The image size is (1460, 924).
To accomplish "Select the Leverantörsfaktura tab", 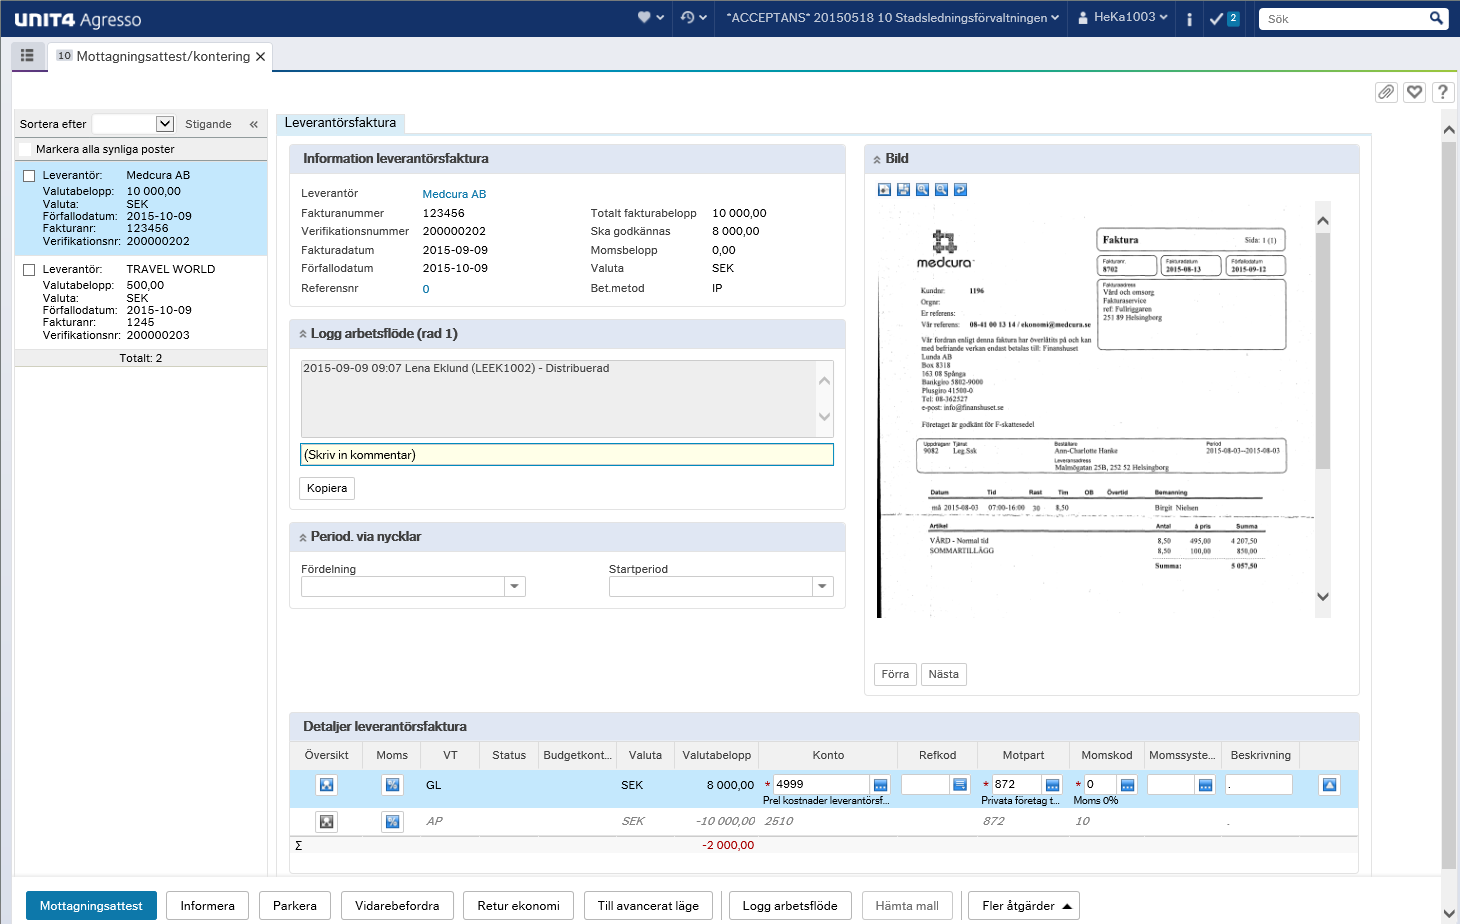I will [340, 123].
